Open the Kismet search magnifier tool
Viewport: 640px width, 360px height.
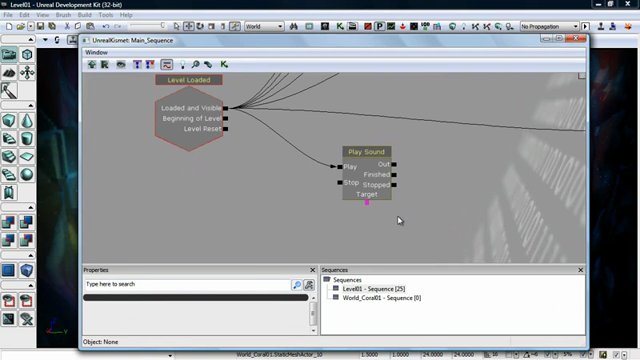(x=196, y=64)
